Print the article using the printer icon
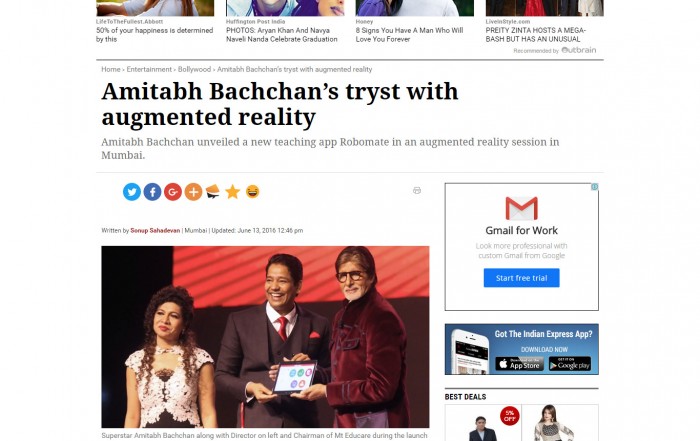Viewport: 700px width, 441px height. [x=417, y=191]
